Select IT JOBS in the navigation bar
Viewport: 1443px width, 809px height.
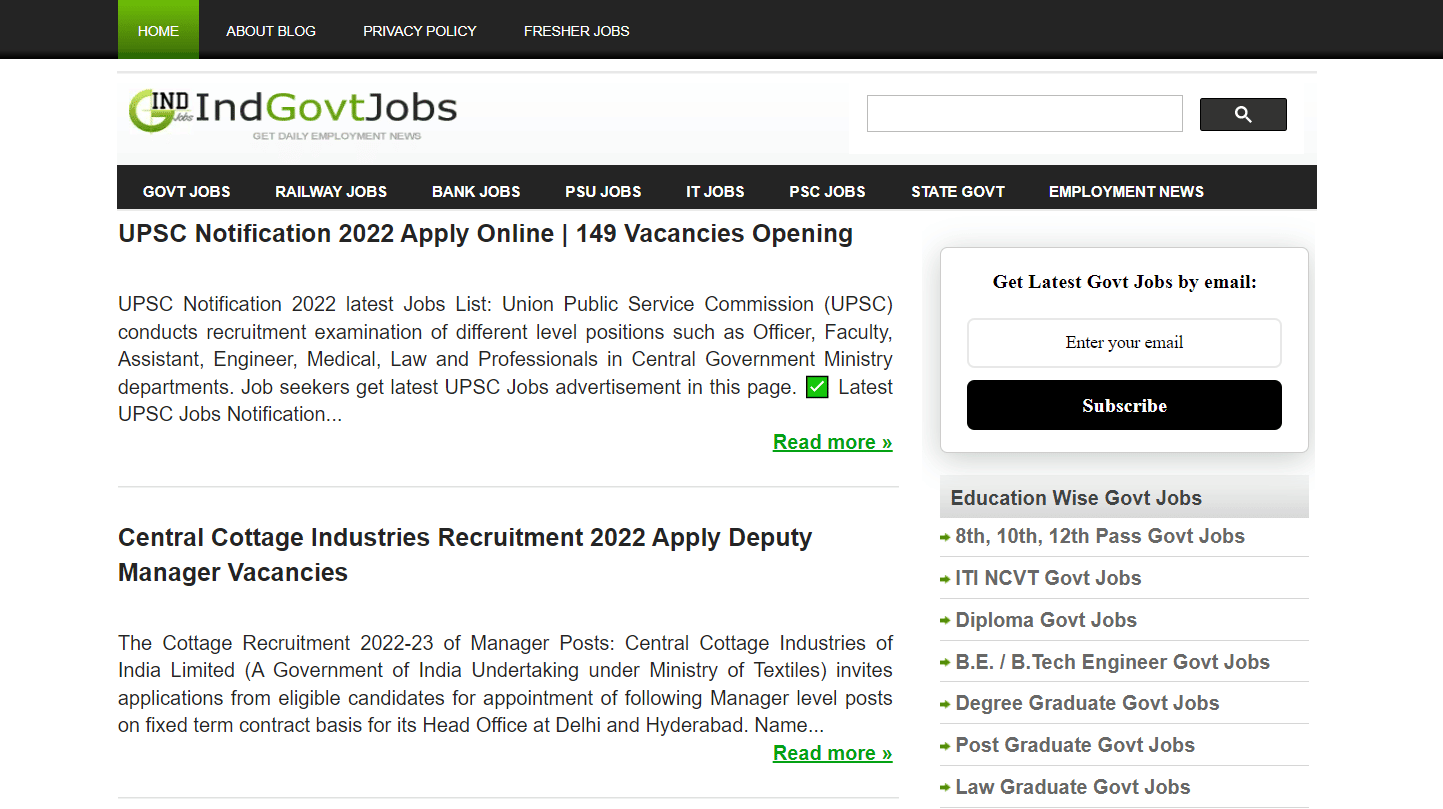[715, 191]
